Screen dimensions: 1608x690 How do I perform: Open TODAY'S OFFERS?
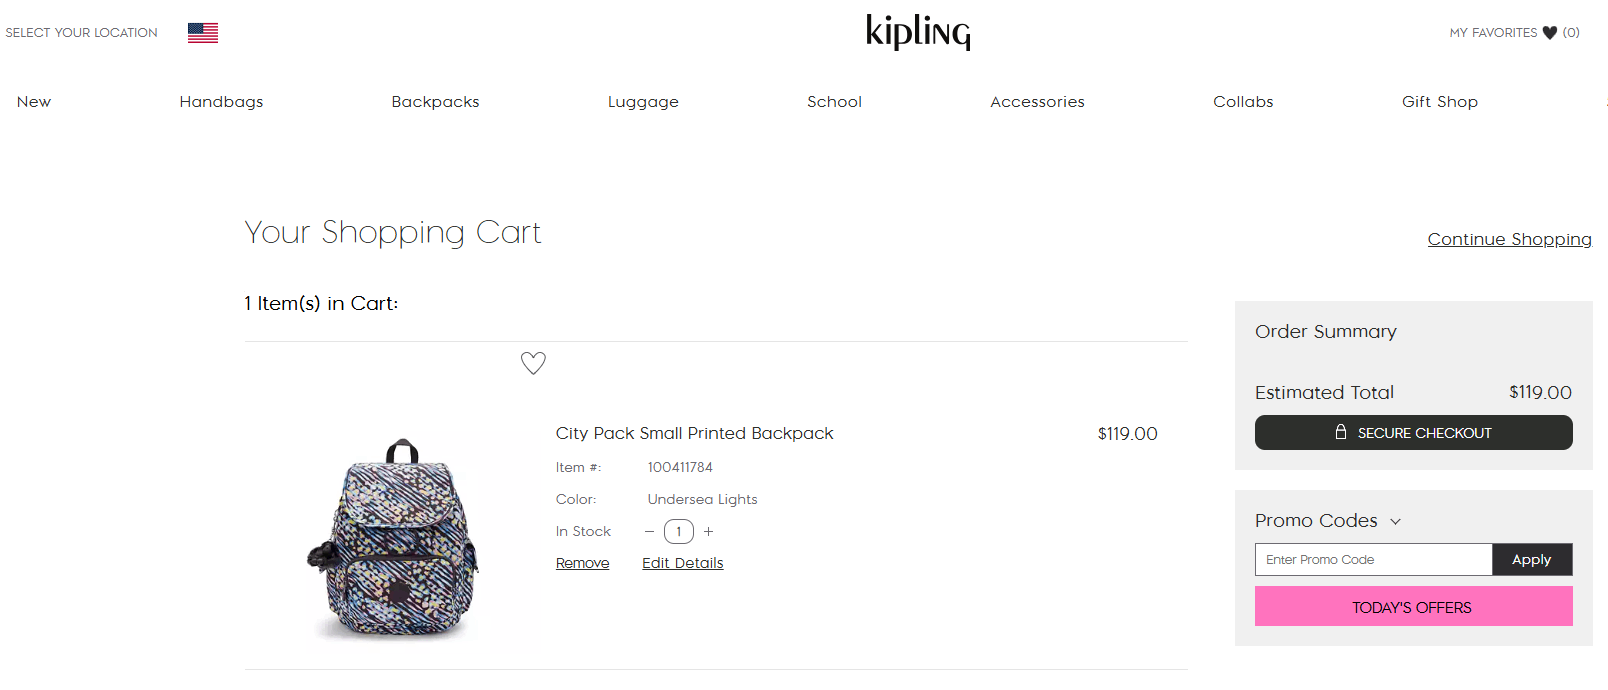[1413, 606]
